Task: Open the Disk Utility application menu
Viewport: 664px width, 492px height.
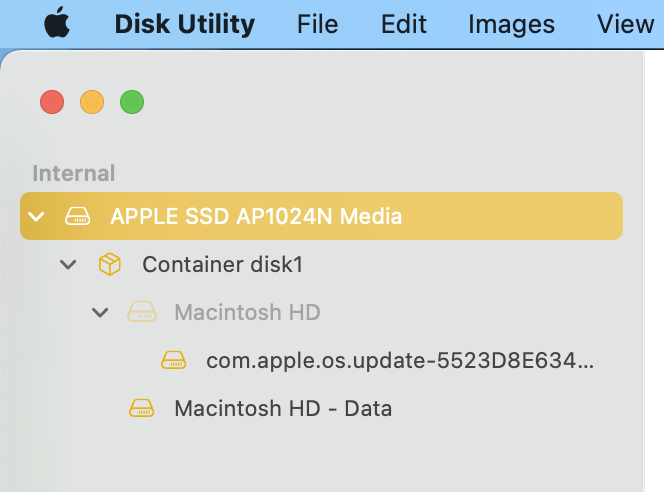Action: (185, 23)
